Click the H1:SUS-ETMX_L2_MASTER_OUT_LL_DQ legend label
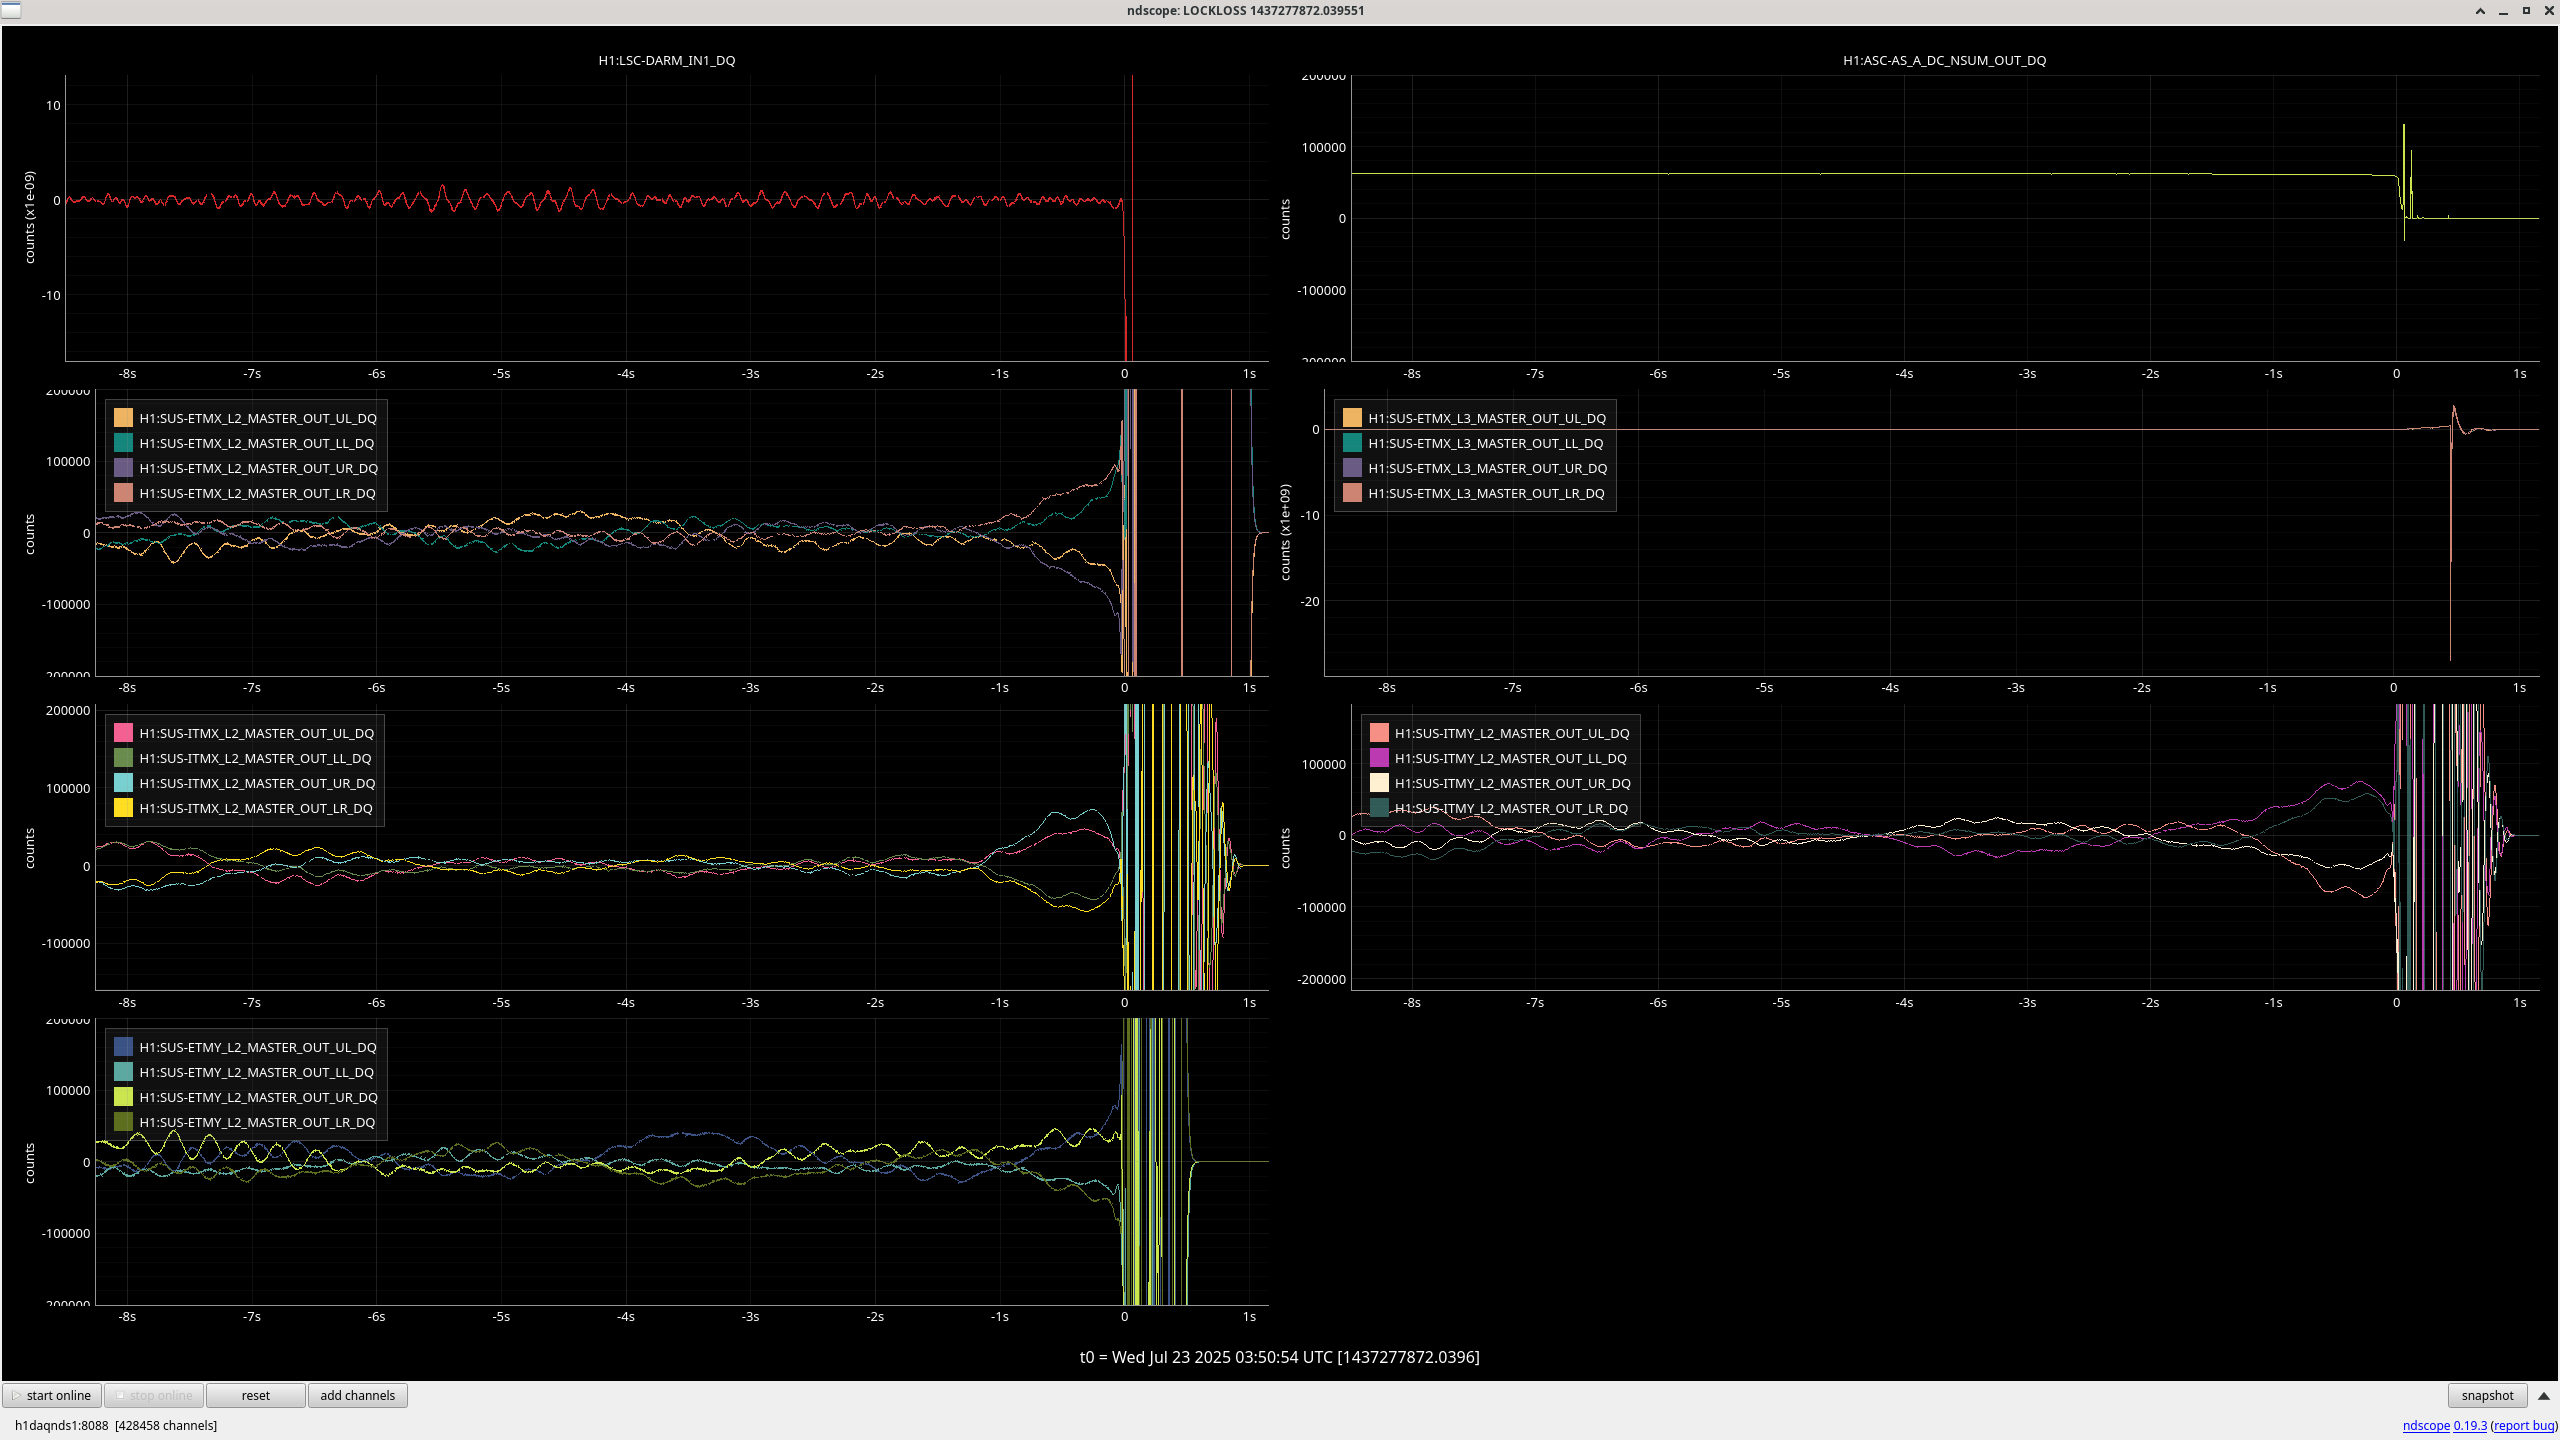2560x1440 pixels. click(x=256, y=443)
